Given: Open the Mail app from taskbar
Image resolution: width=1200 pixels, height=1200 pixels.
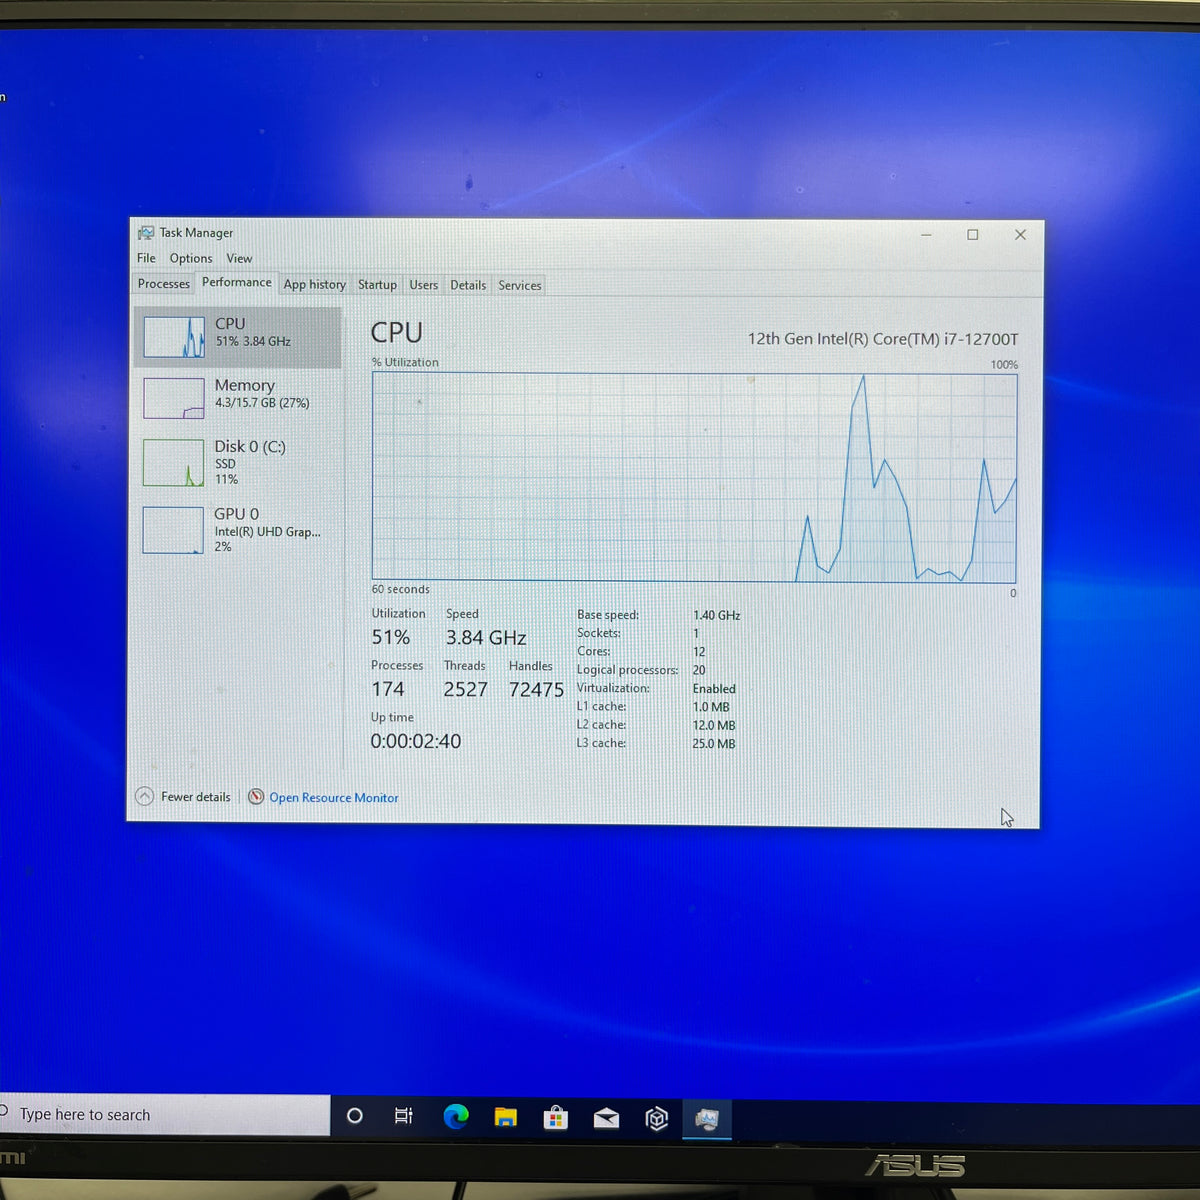Looking at the screenshot, I should click(606, 1118).
